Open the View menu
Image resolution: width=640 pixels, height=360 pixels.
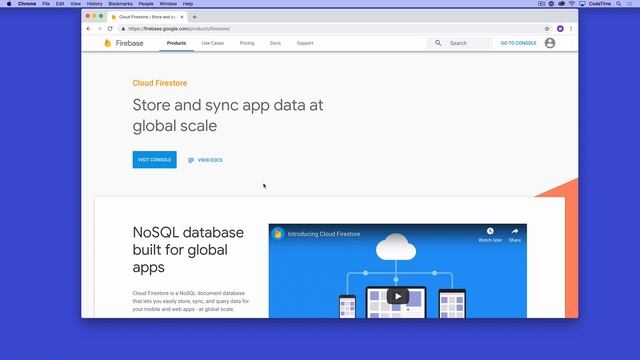[x=76, y=4]
